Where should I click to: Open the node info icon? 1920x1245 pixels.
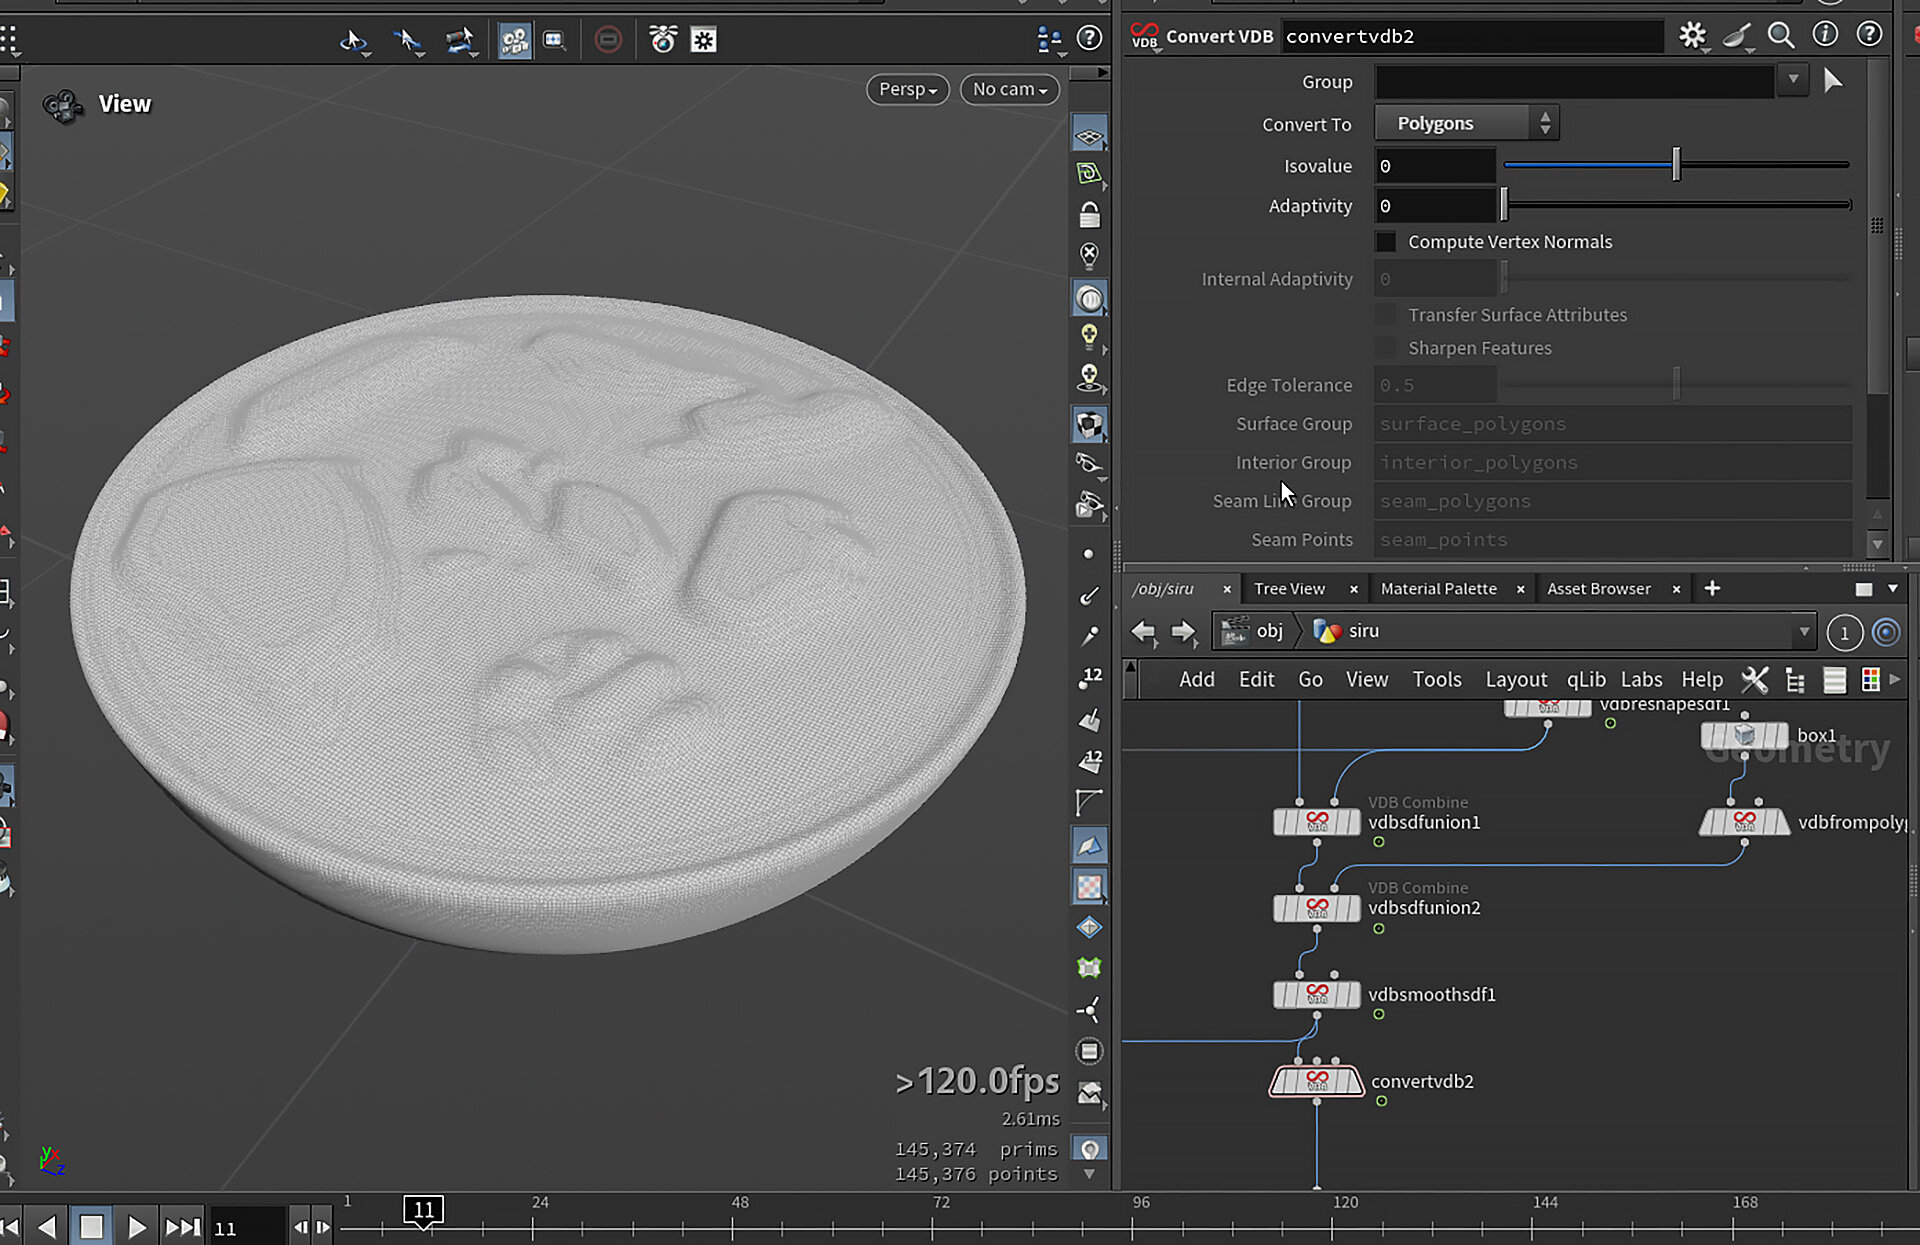tap(1825, 35)
